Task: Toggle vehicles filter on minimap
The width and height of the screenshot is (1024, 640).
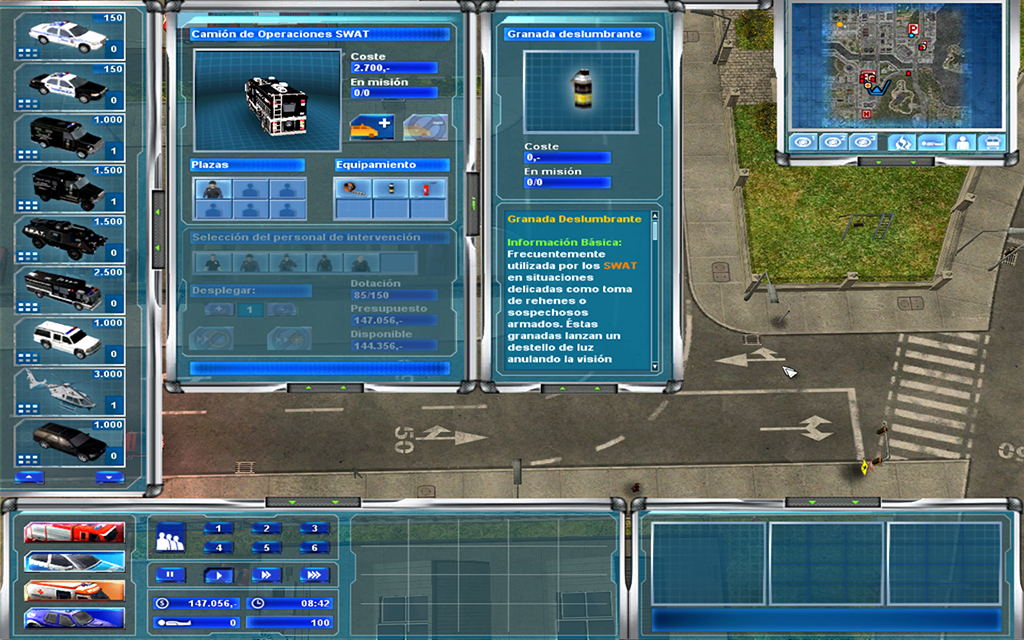Action: (x=991, y=142)
